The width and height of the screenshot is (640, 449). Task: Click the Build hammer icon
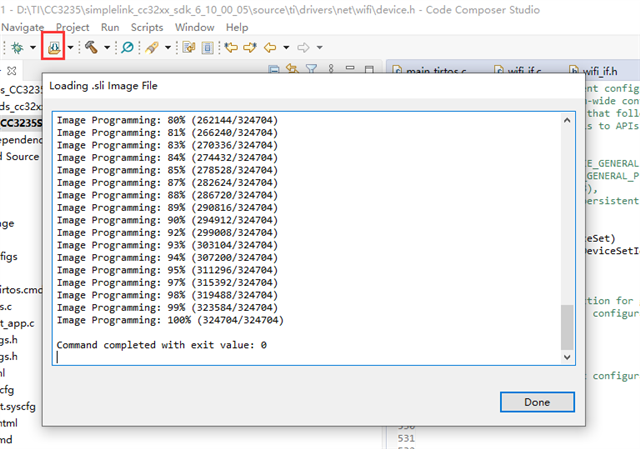91,47
